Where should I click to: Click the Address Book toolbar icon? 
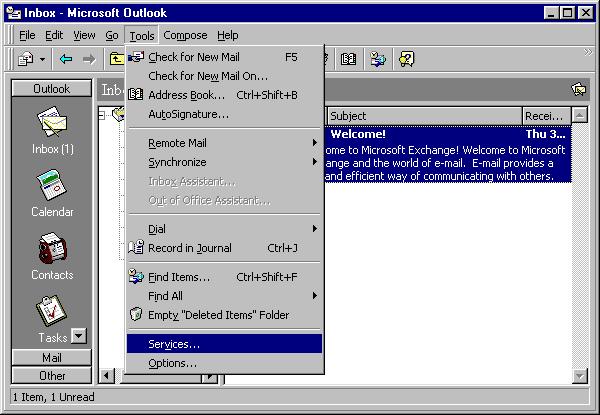click(348, 59)
